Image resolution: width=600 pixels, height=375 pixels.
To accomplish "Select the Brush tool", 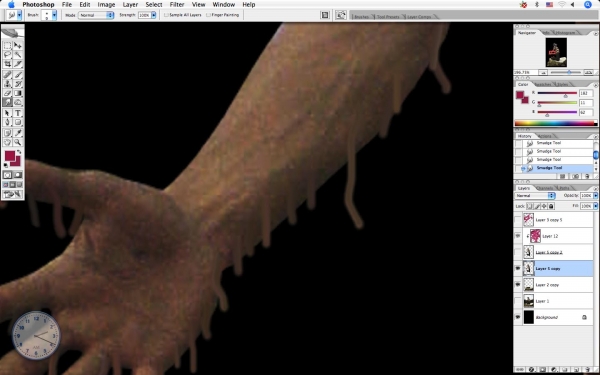I will coord(18,75).
